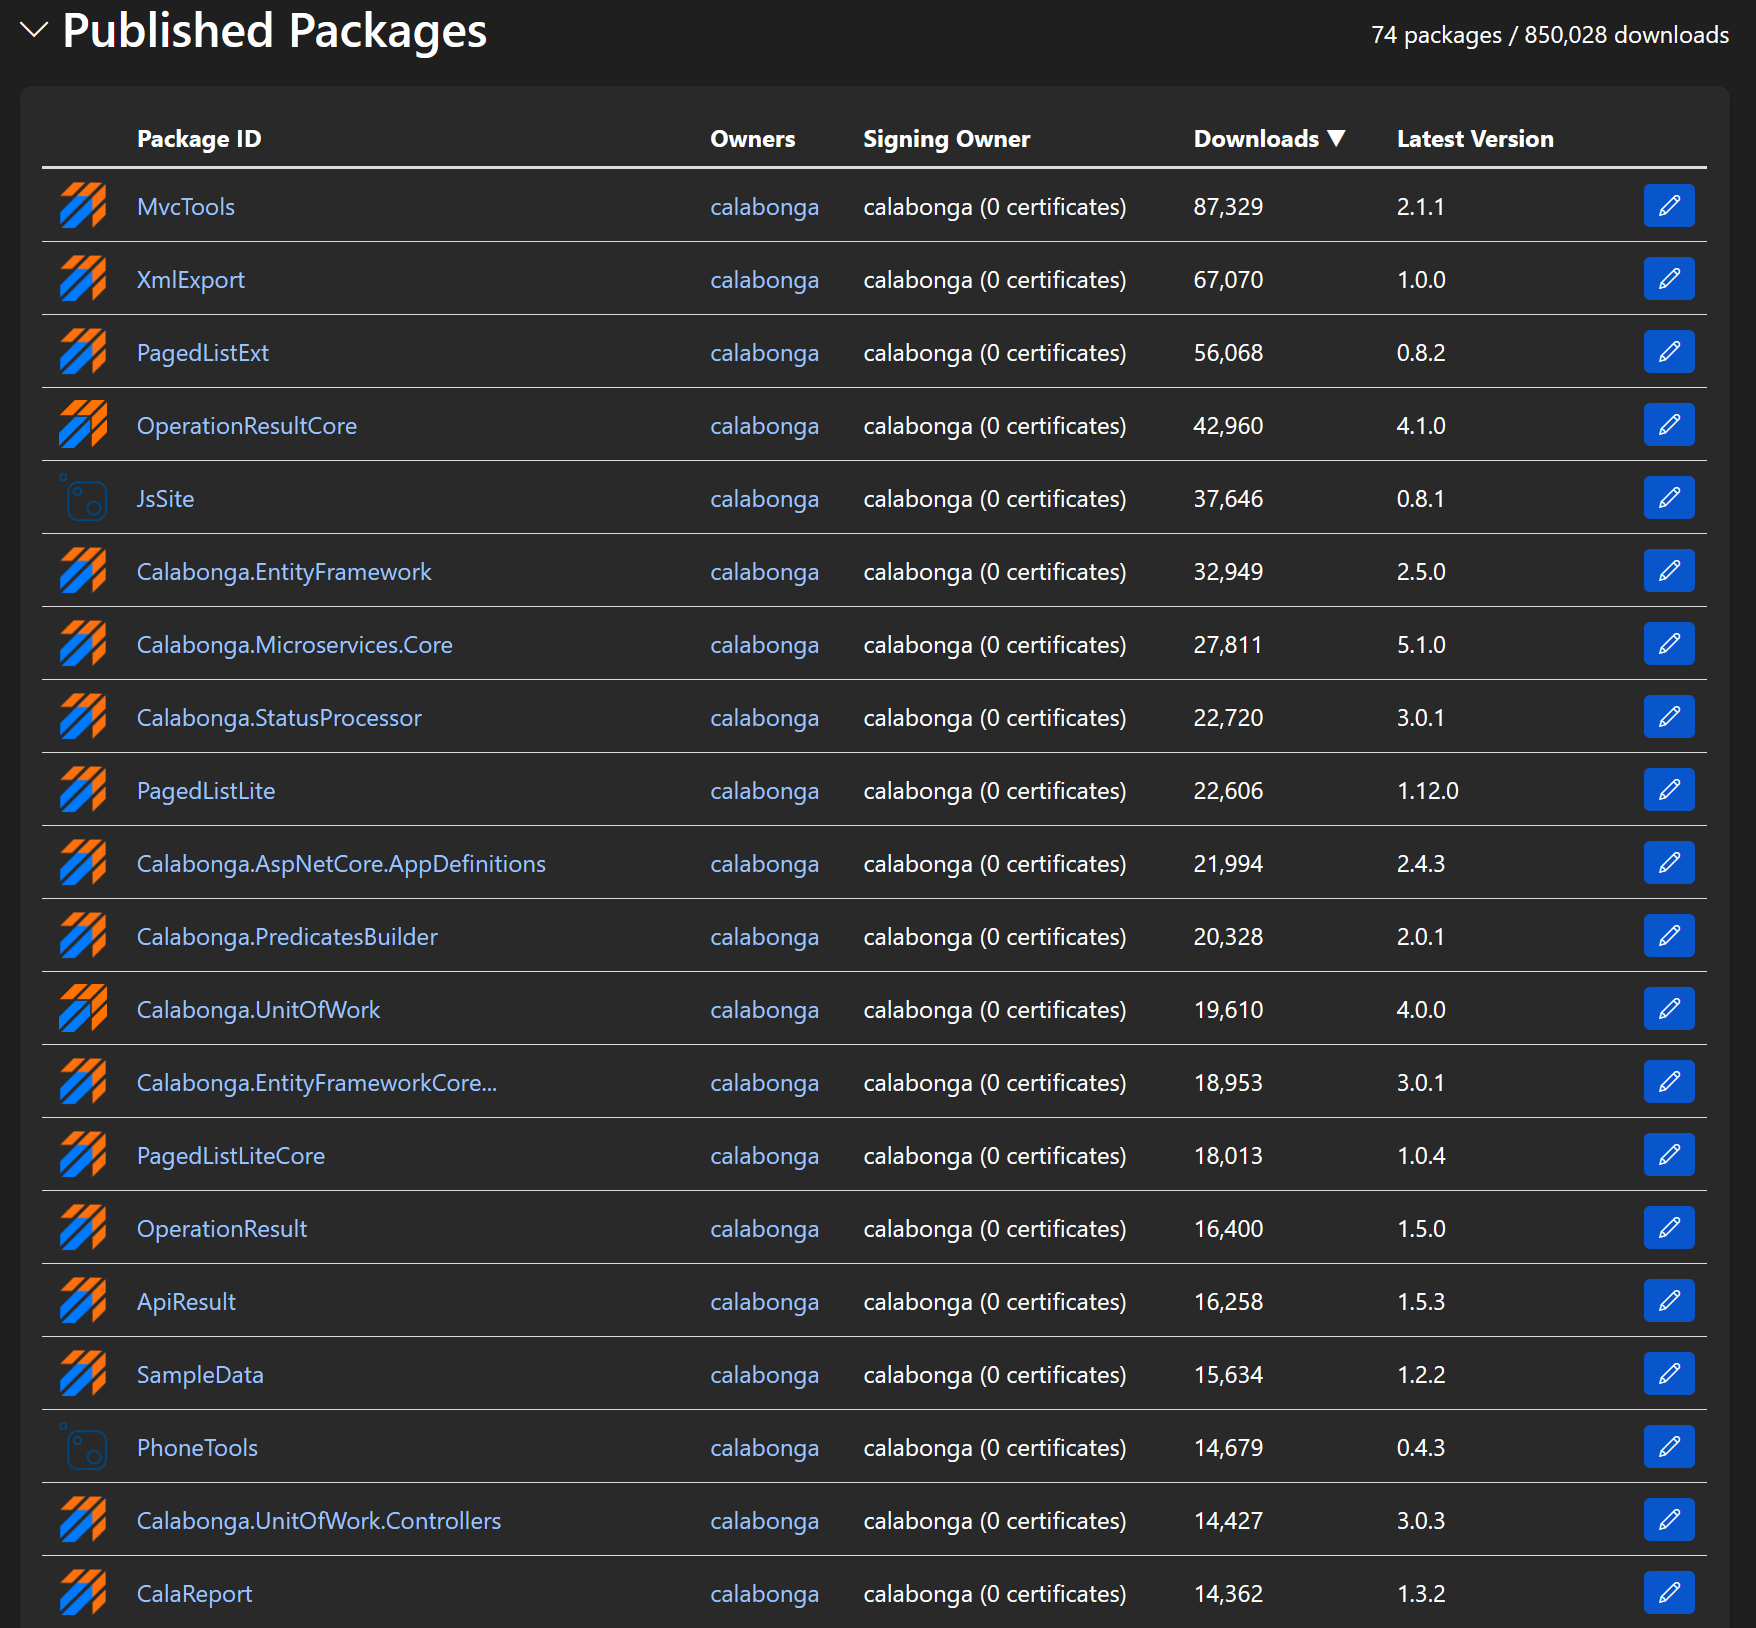Open the PagedListLiteCore package link
This screenshot has width=1756, height=1628.
[231, 1156]
